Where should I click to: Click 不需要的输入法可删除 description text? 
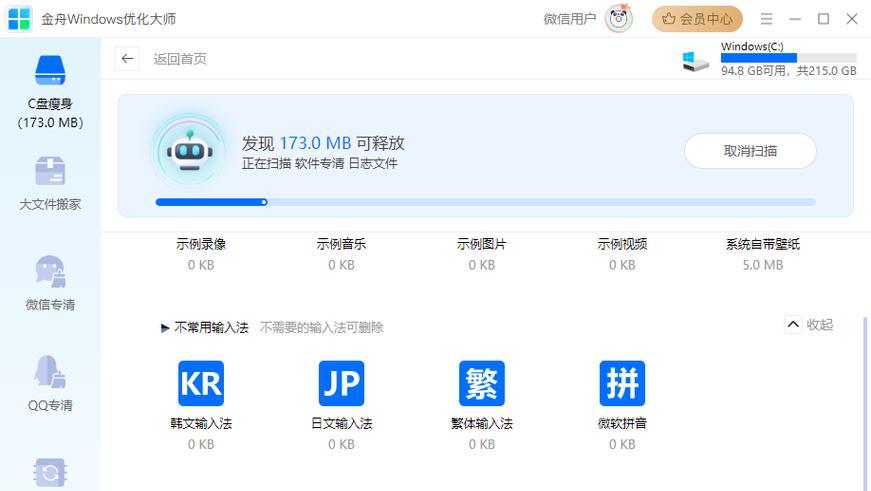[x=322, y=328]
